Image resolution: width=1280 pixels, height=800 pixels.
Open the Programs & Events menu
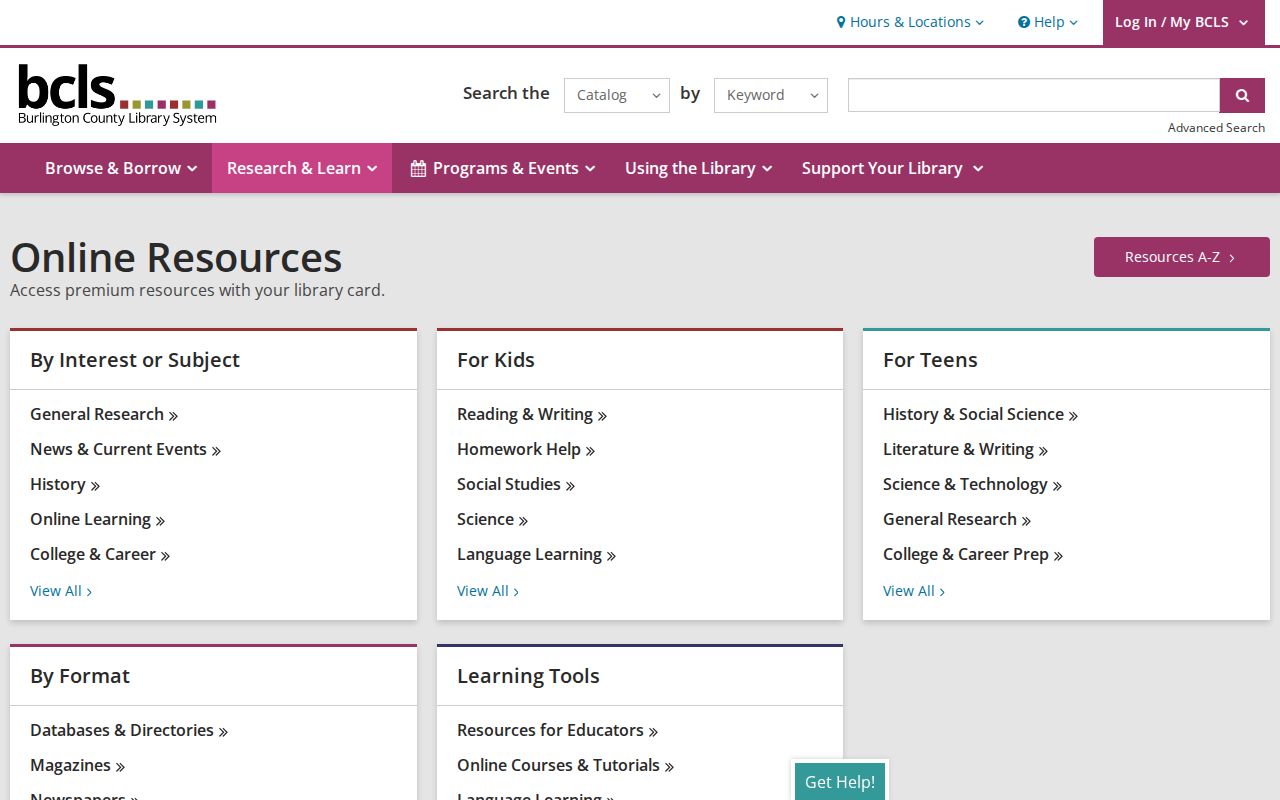503,168
